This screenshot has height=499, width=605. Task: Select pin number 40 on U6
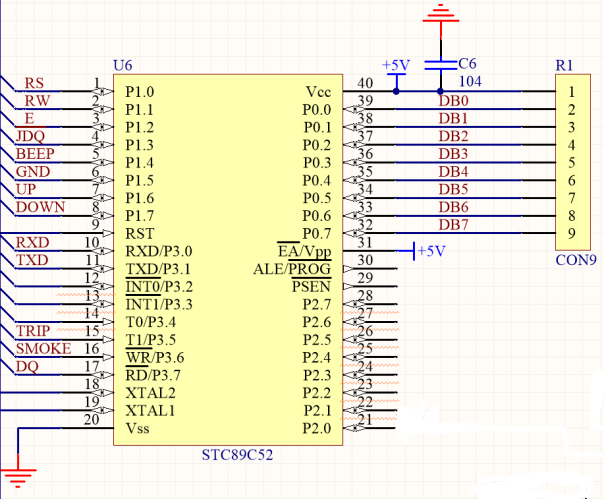pos(365,83)
